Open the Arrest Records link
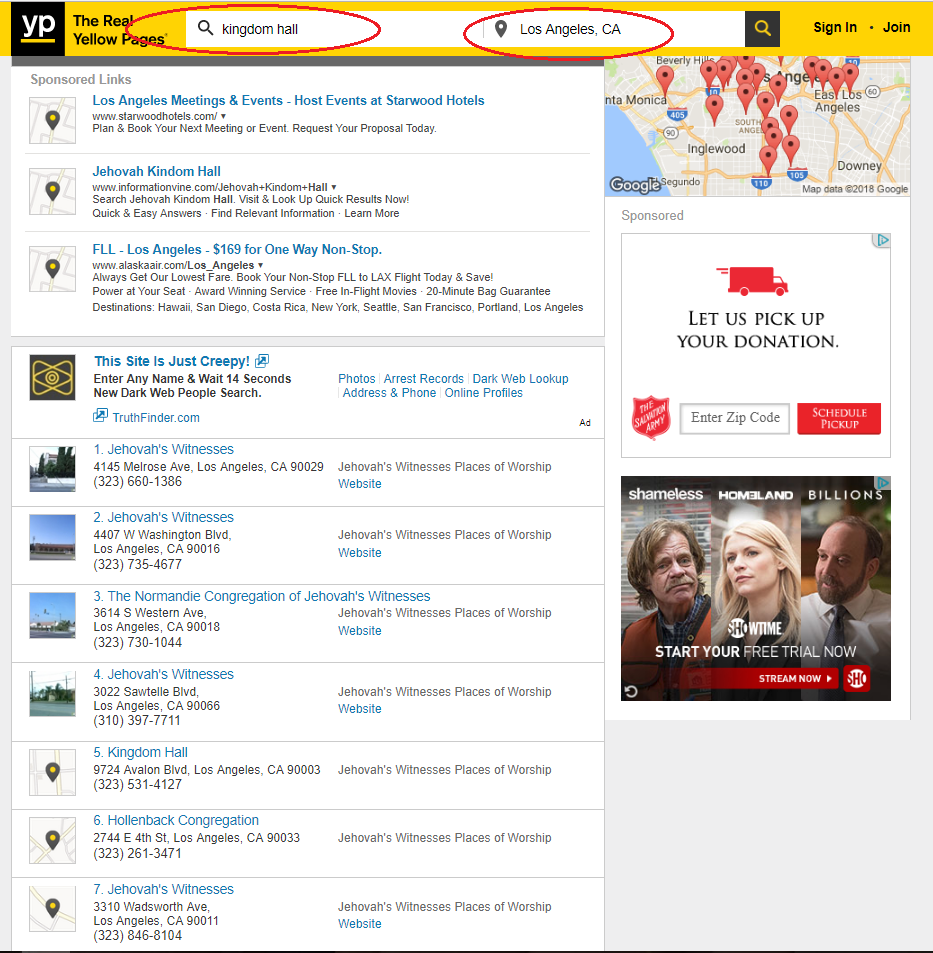Image resolution: width=933 pixels, height=953 pixels. 424,379
